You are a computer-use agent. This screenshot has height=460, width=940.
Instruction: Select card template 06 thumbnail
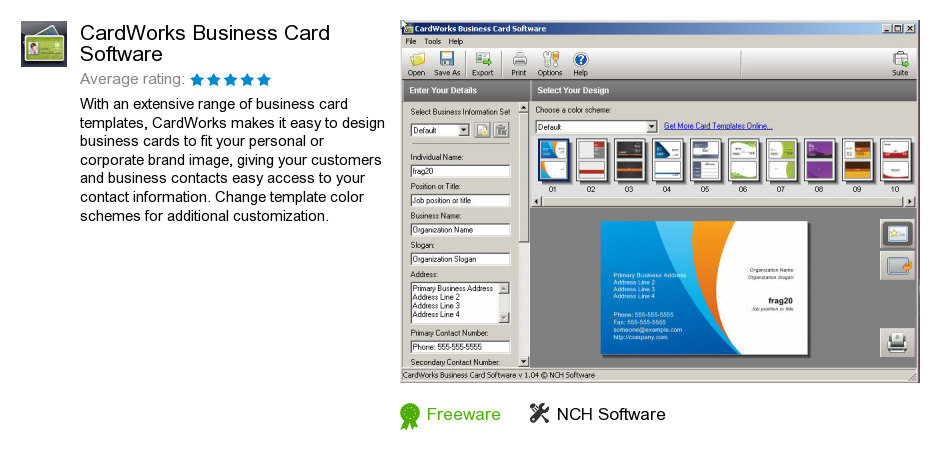(743, 160)
